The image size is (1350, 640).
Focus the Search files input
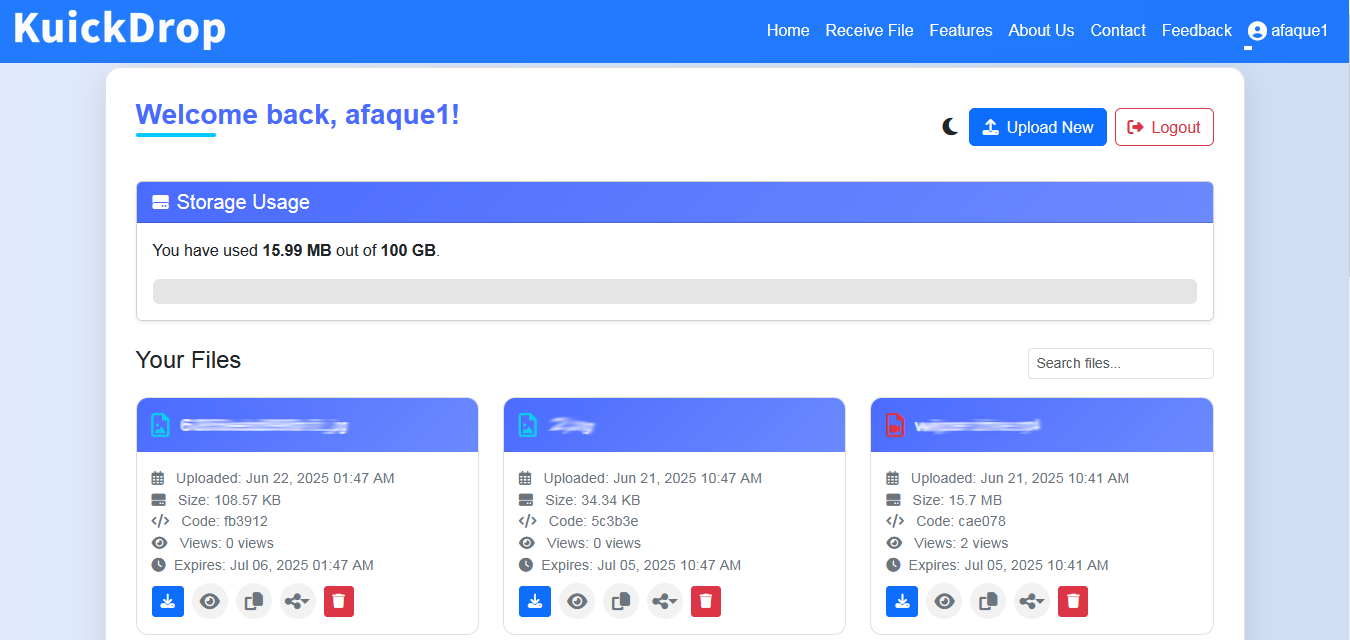click(1121, 363)
